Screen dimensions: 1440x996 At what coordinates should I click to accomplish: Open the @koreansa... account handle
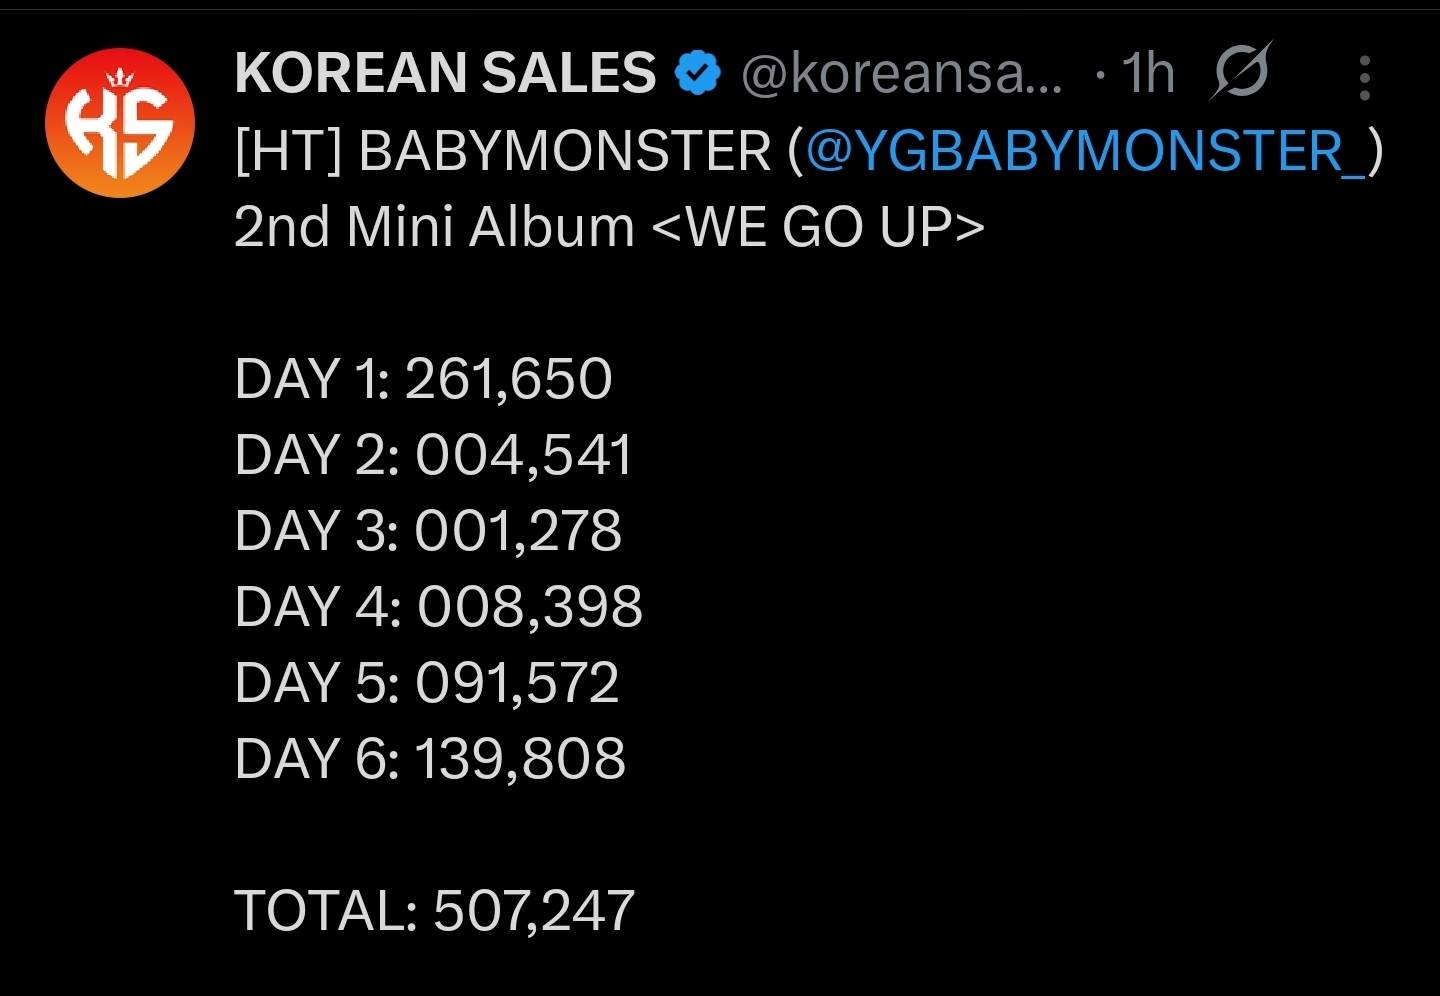(901, 74)
